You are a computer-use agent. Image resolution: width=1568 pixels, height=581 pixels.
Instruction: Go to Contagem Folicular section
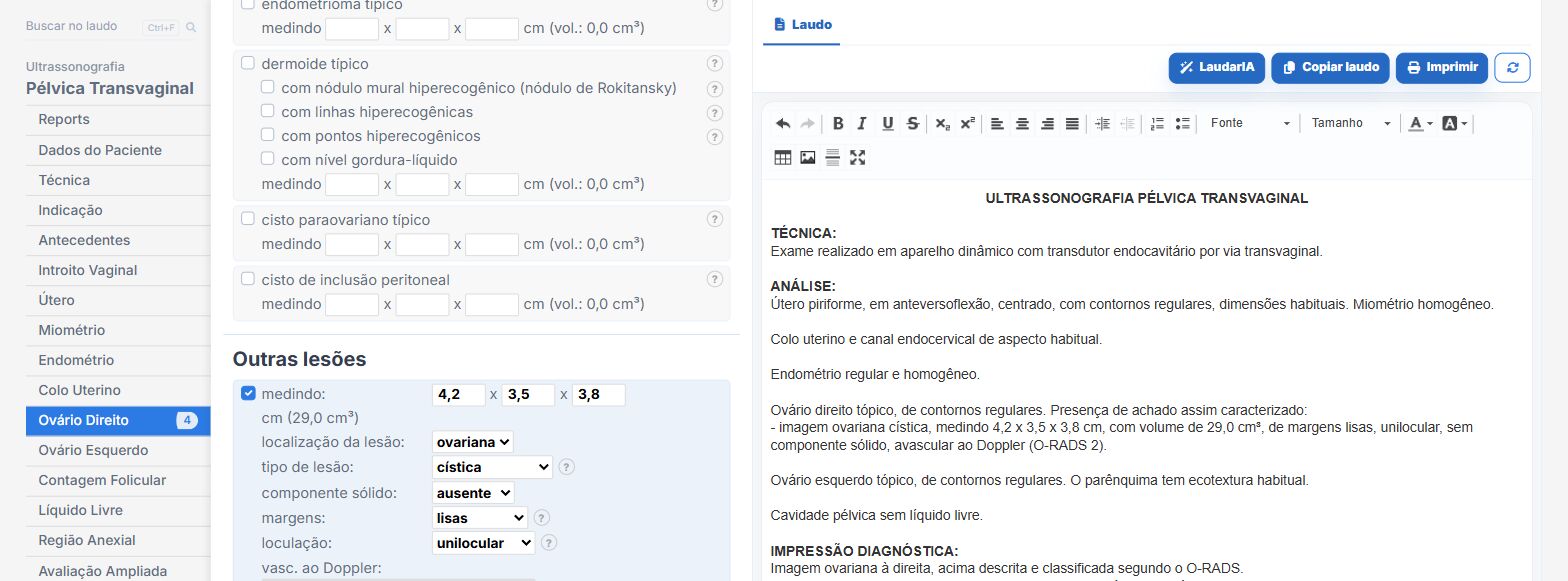(x=118, y=480)
